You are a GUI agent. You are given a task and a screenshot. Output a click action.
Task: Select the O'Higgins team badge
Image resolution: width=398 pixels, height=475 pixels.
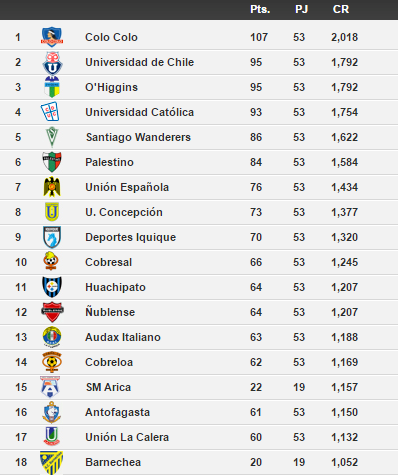coord(52,87)
